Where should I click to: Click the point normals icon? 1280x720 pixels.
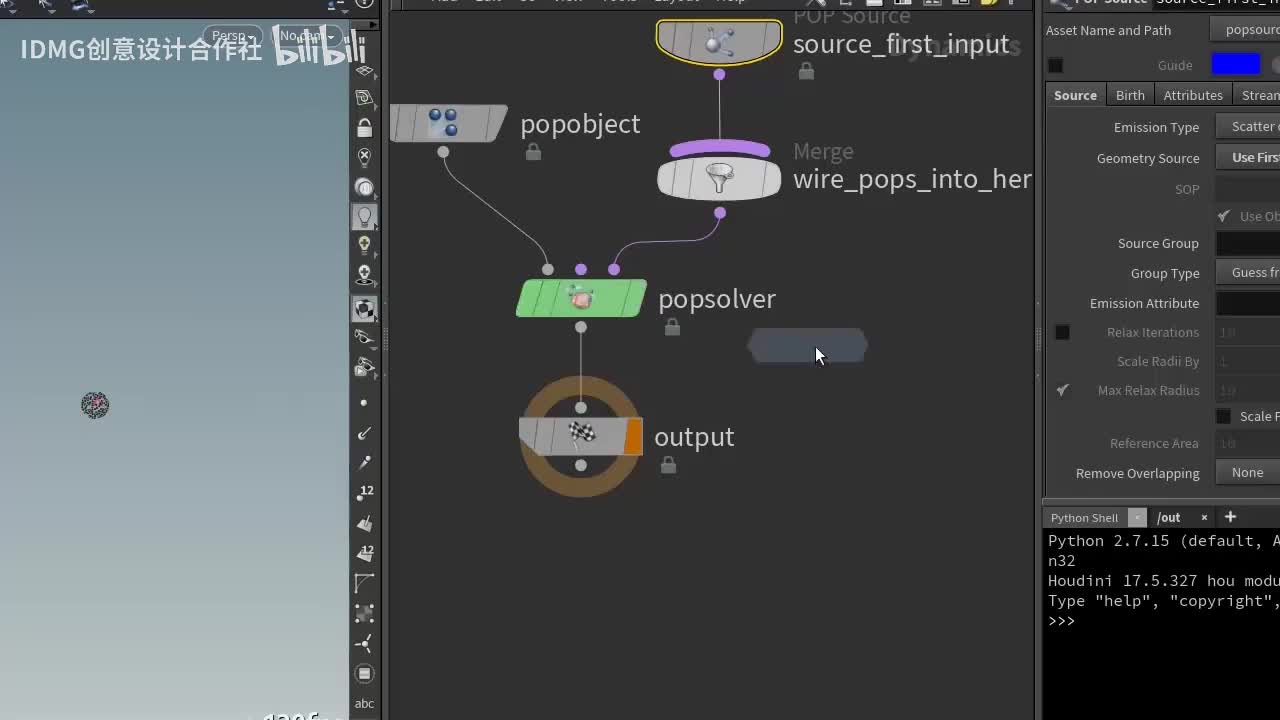(364, 433)
